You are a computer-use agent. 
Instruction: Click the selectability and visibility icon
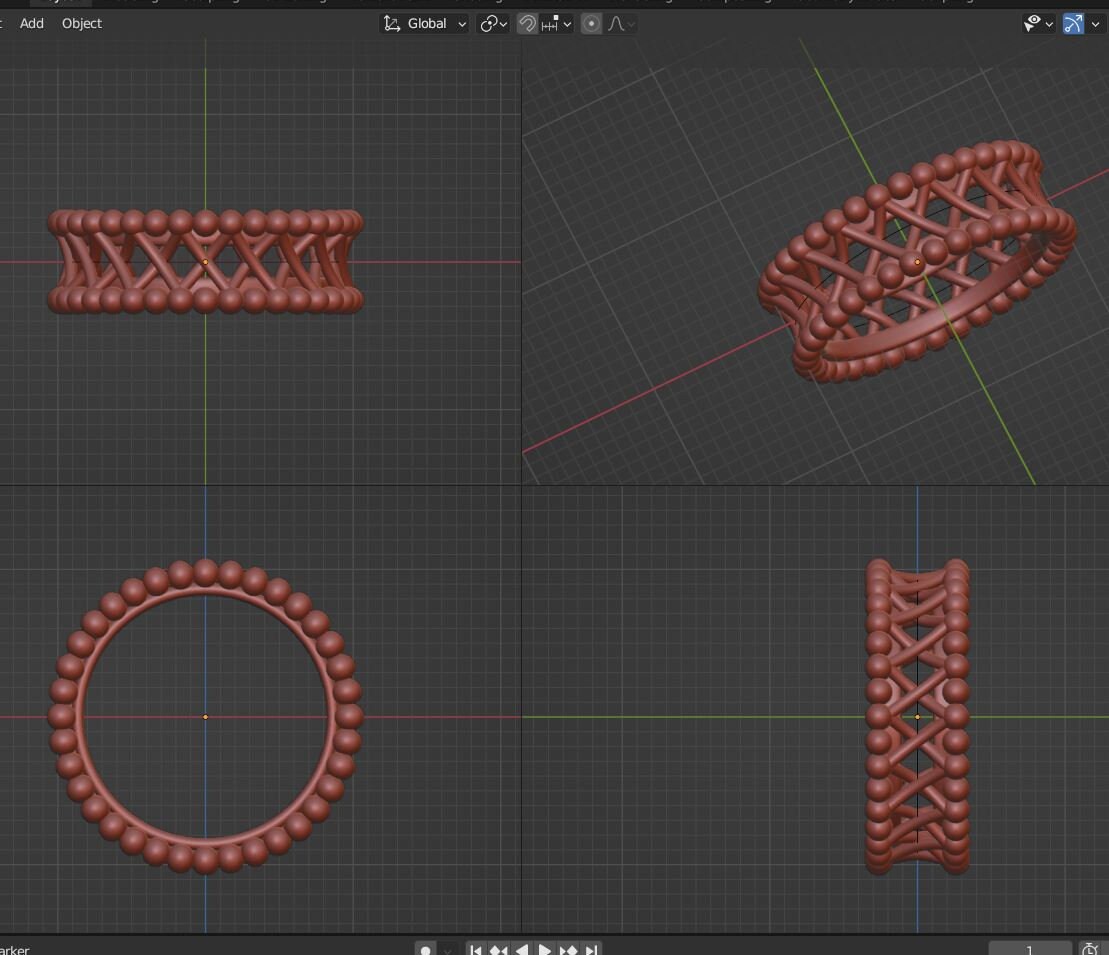(x=1033, y=23)
